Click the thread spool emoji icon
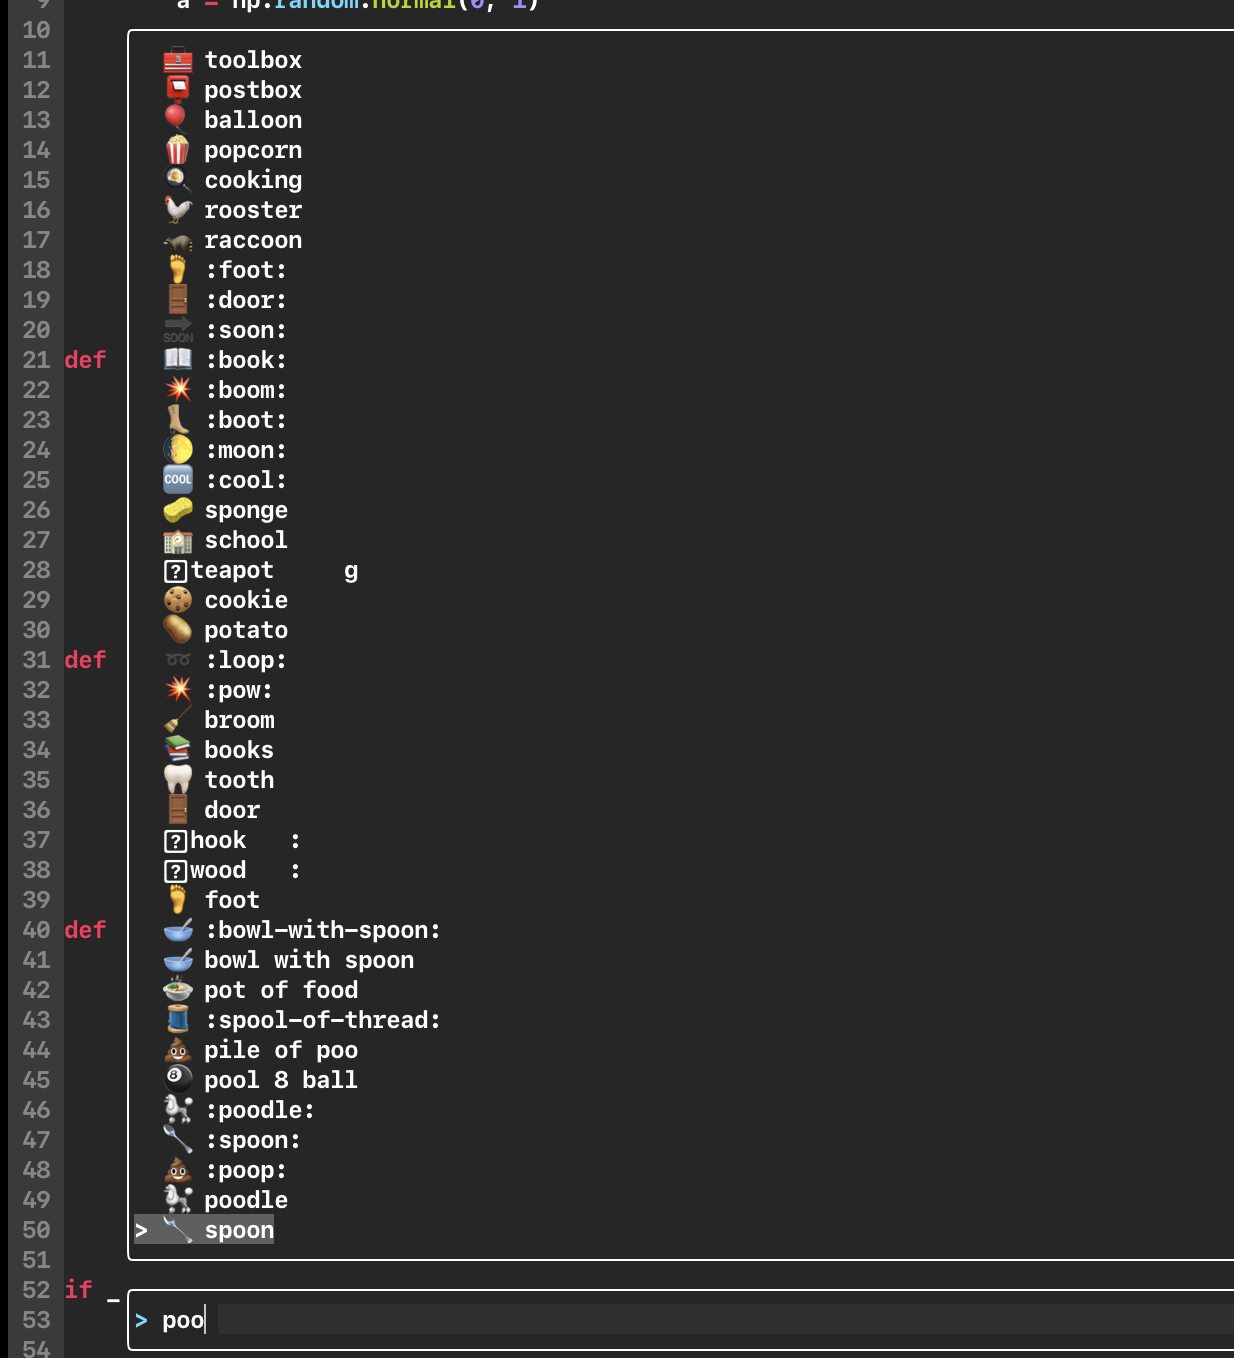Screen dimensions: 1234x1358 pos(178,1020)
